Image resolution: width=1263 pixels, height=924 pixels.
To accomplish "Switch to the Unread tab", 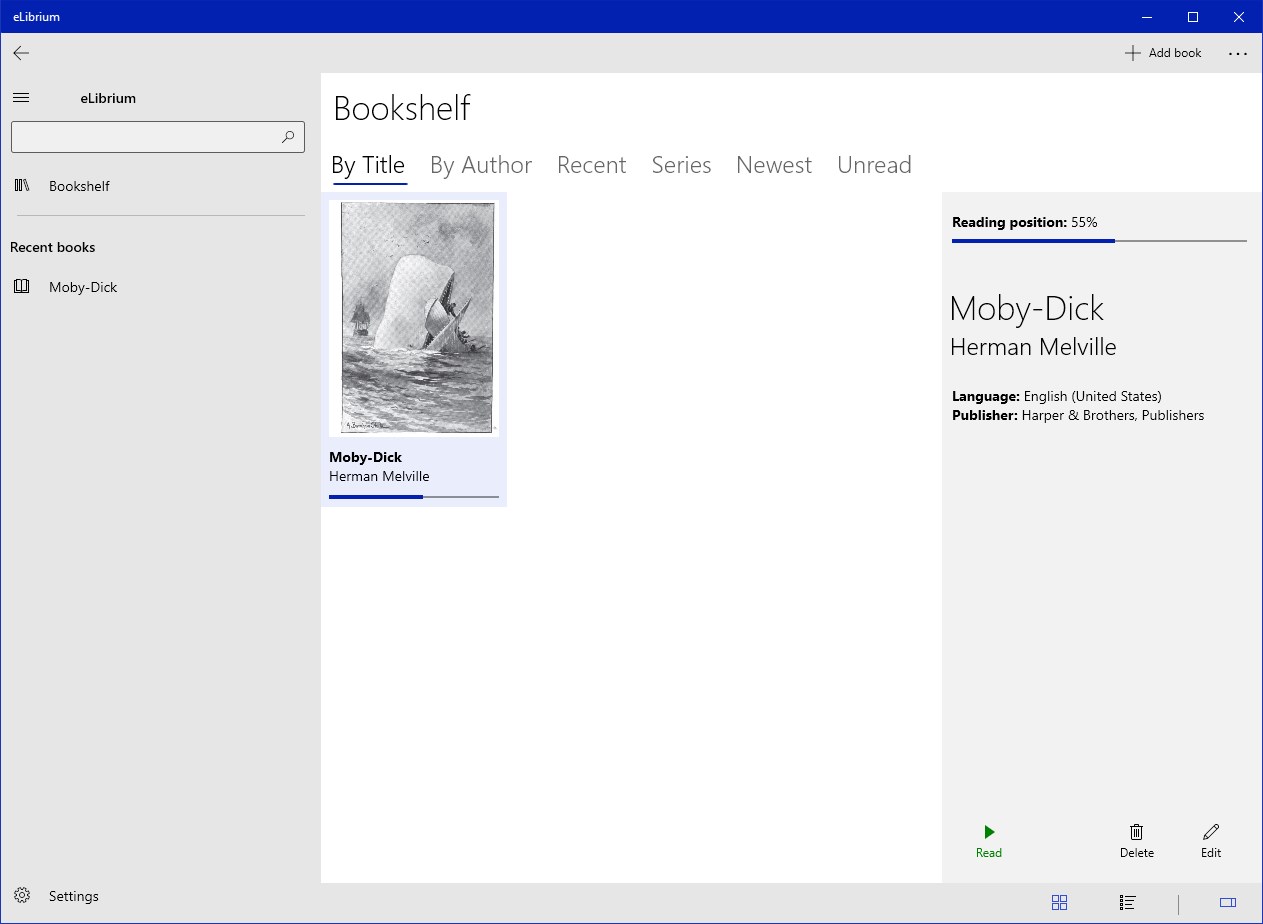I will pyautogui.click(x=874, y=165).
